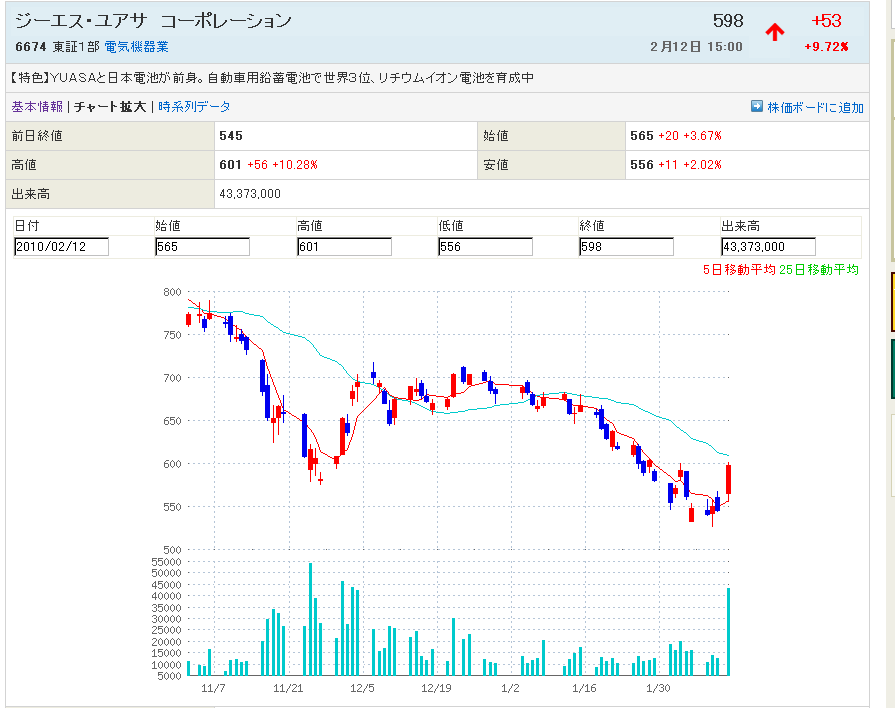The height and width of the screenshot is (708, 895).
Task: Open the 基本情報 tab
Action: [37, 107]
